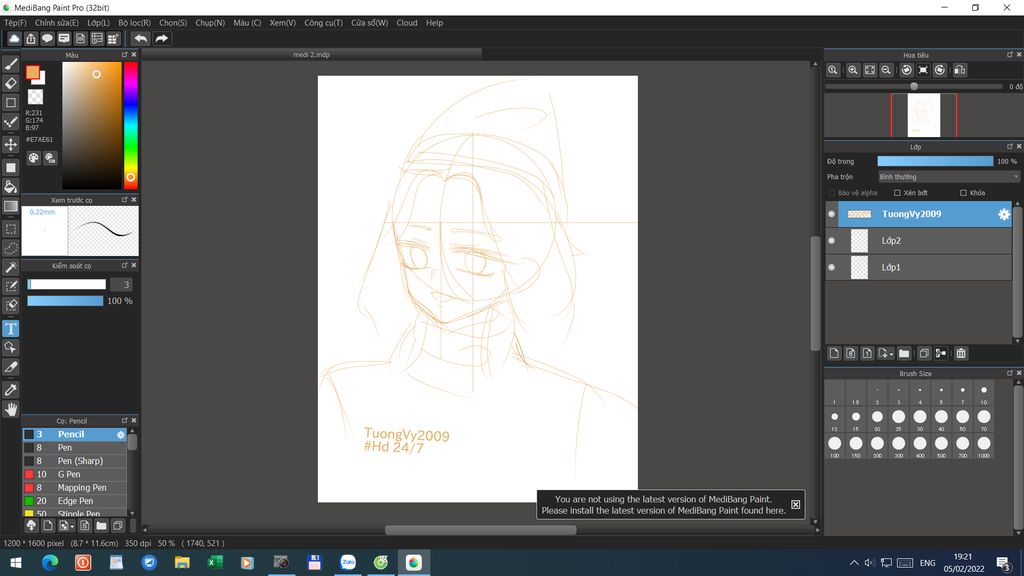Select the G Pen brush
This screenshot has height=576, width=1024.
pyautogui.click(x=74, y=474)
